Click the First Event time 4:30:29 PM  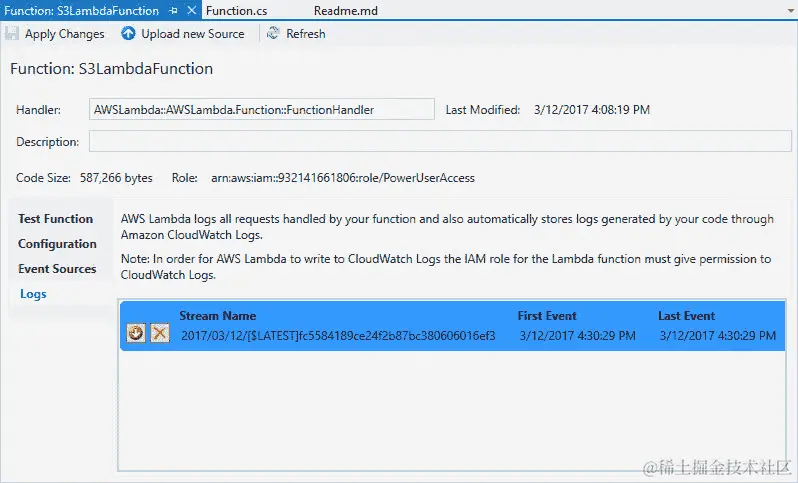[578, 336]
